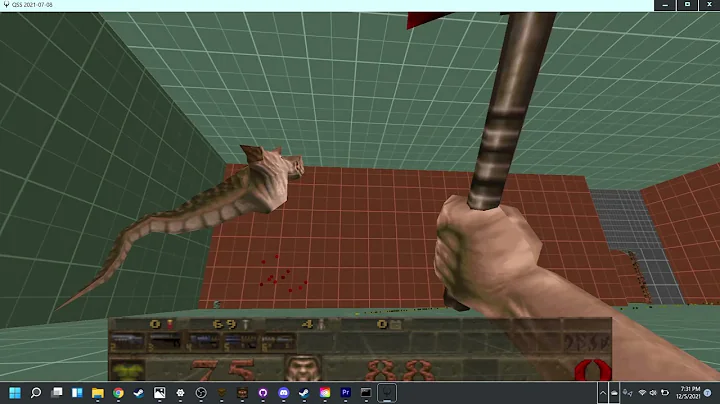Screen dimensions: 720x404
Task: Click the Quake window title bar icon
Action: tap(6, 5)
